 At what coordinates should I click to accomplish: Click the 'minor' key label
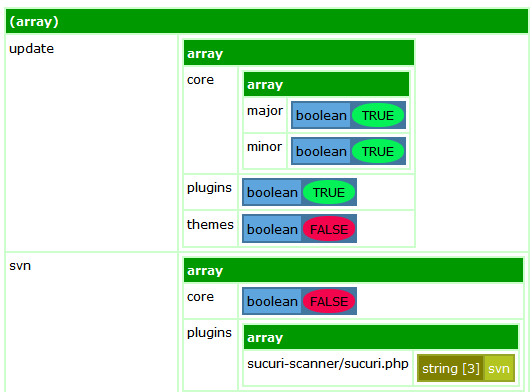coord(264,147)
